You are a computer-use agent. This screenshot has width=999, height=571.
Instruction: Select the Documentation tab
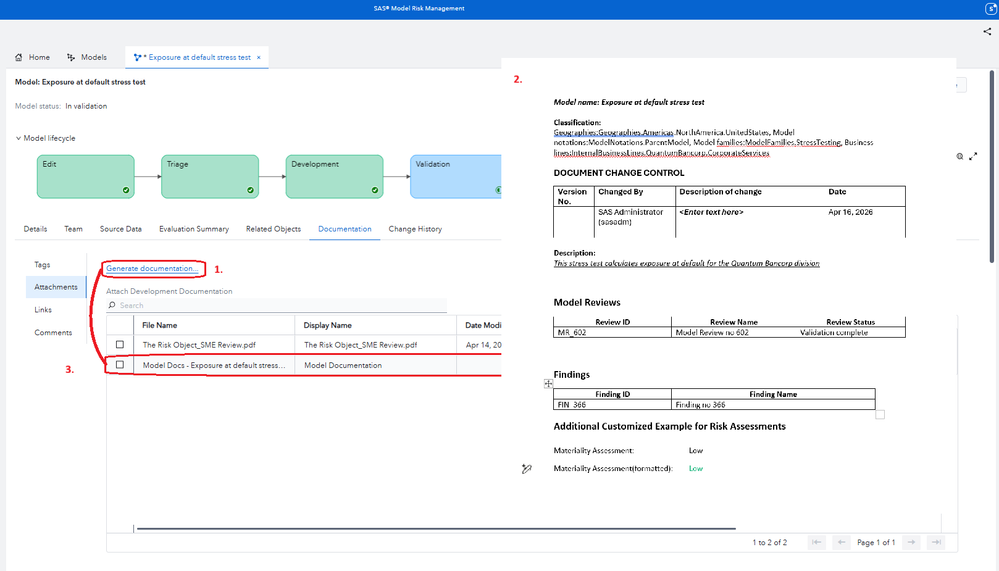click(345, 229)
